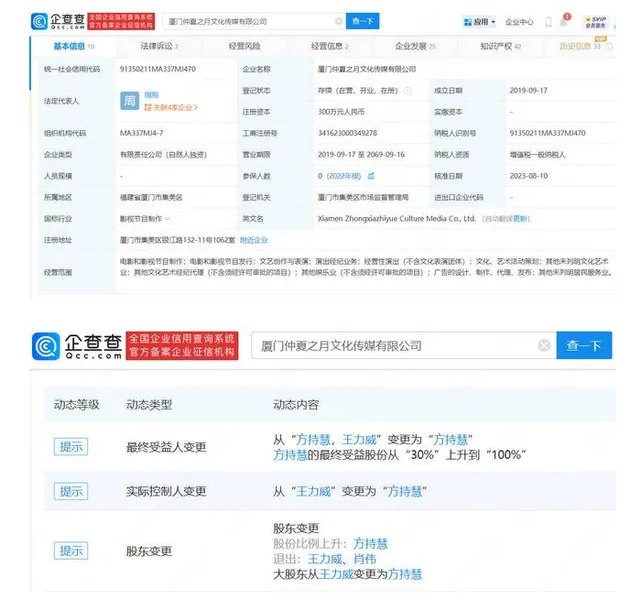
Task: Click the 动态内容 column header
Action: (x=296, y=405)
